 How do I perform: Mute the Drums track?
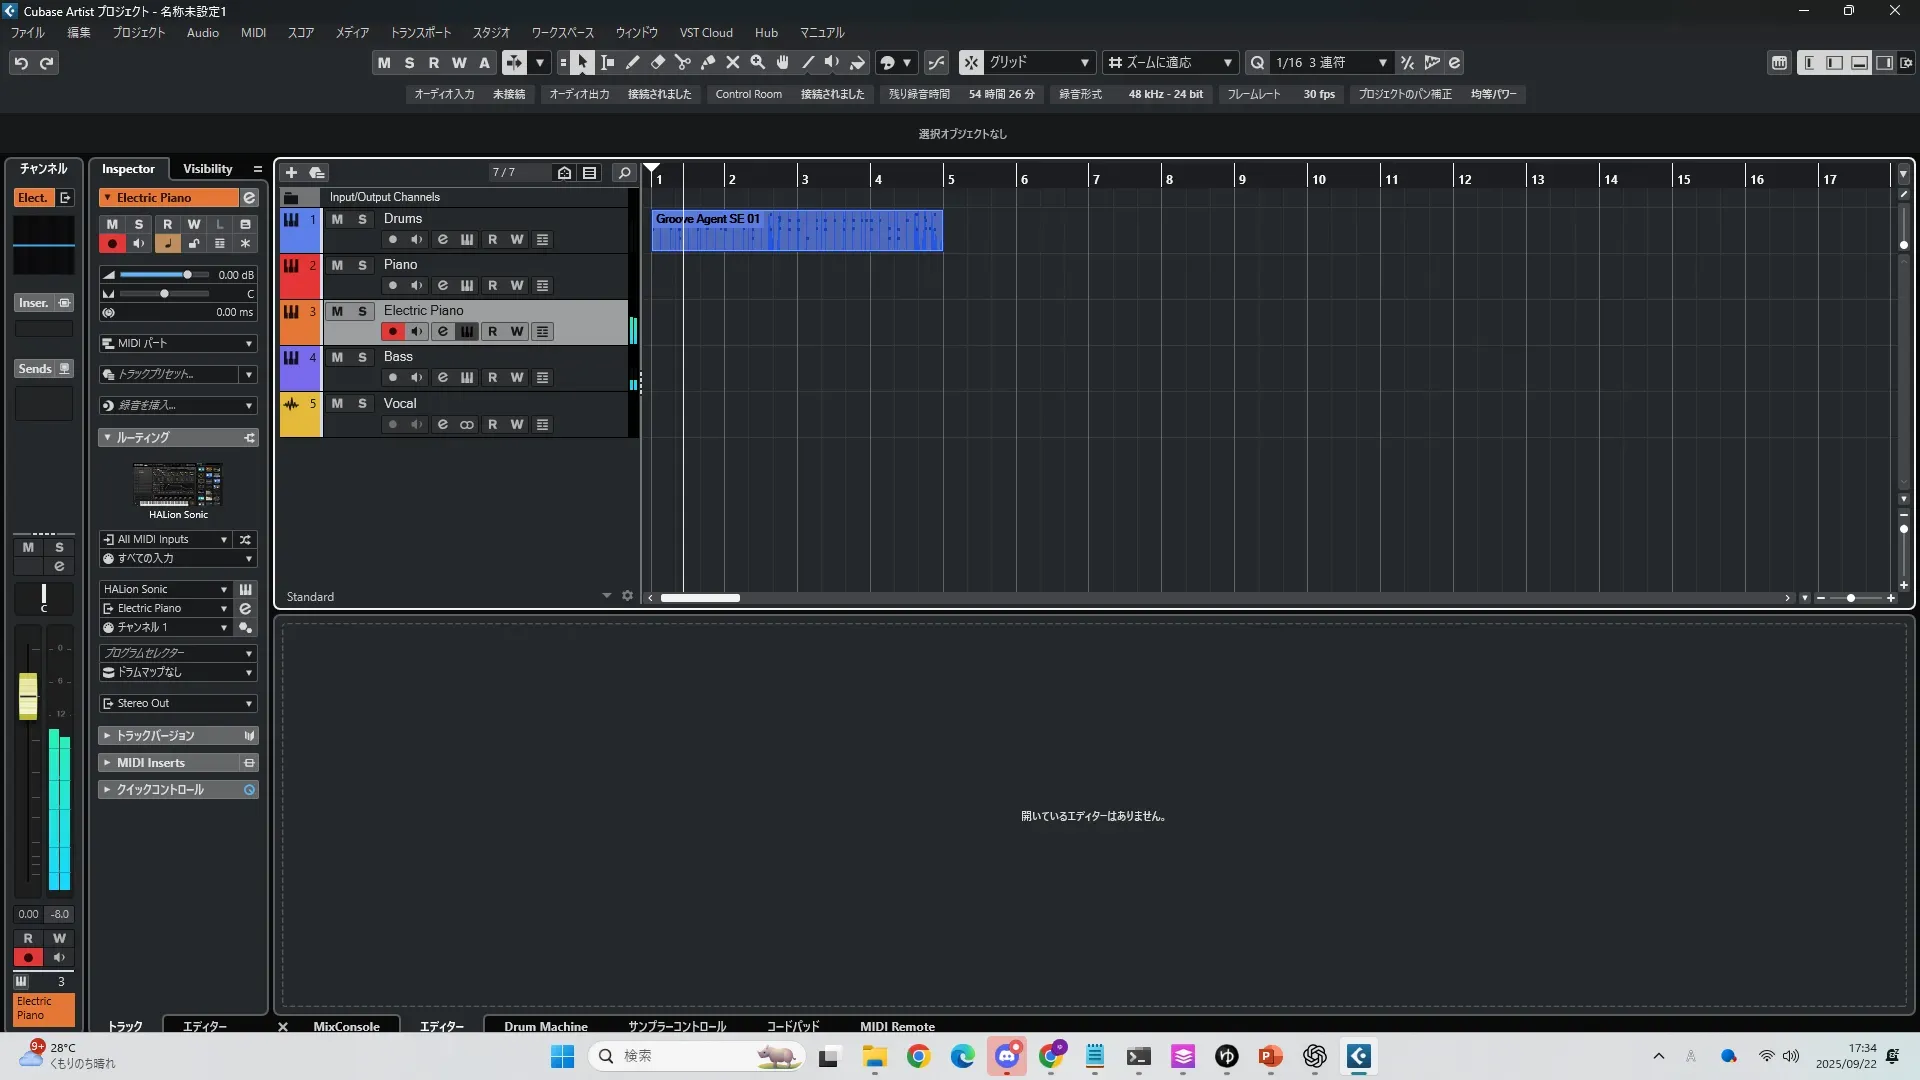337,219
